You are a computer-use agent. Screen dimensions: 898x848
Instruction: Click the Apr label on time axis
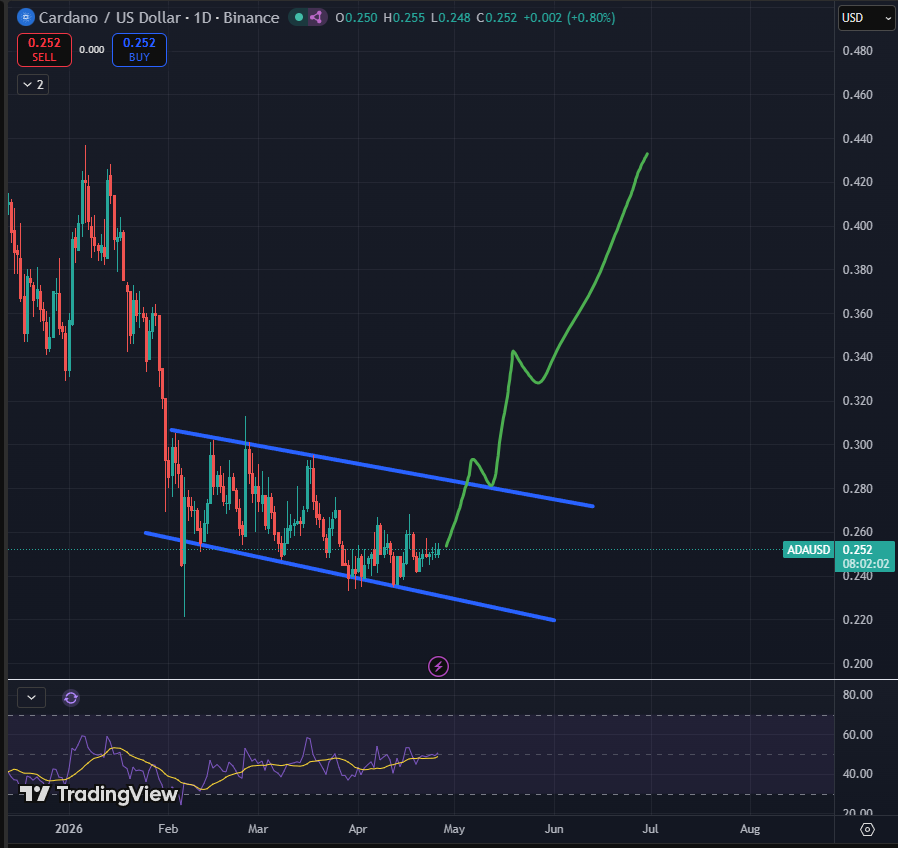[x=358, y=829]
